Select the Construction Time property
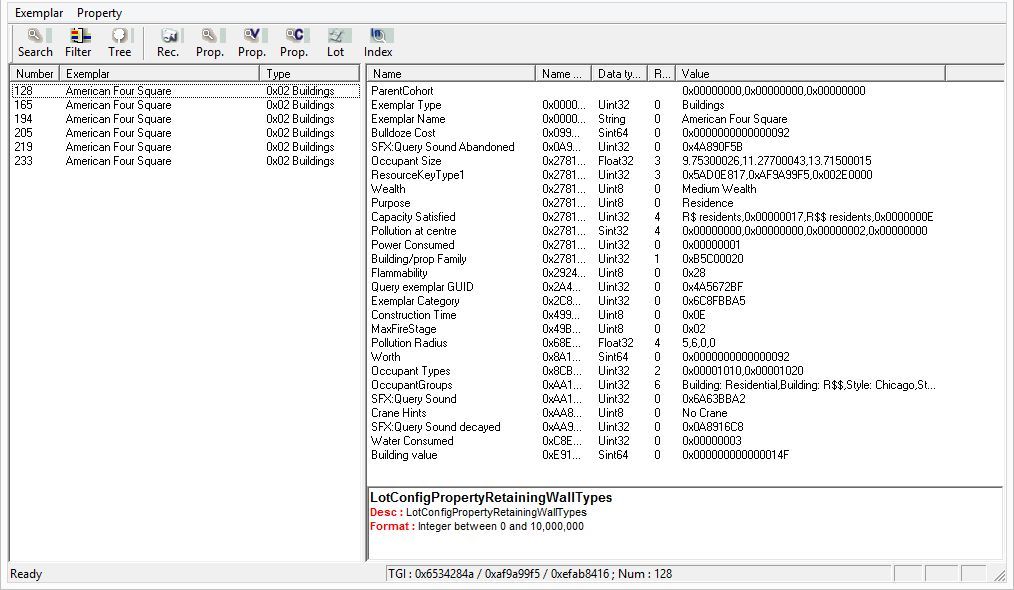Screen dimensions: 1014x590 [x=413, y=315]
